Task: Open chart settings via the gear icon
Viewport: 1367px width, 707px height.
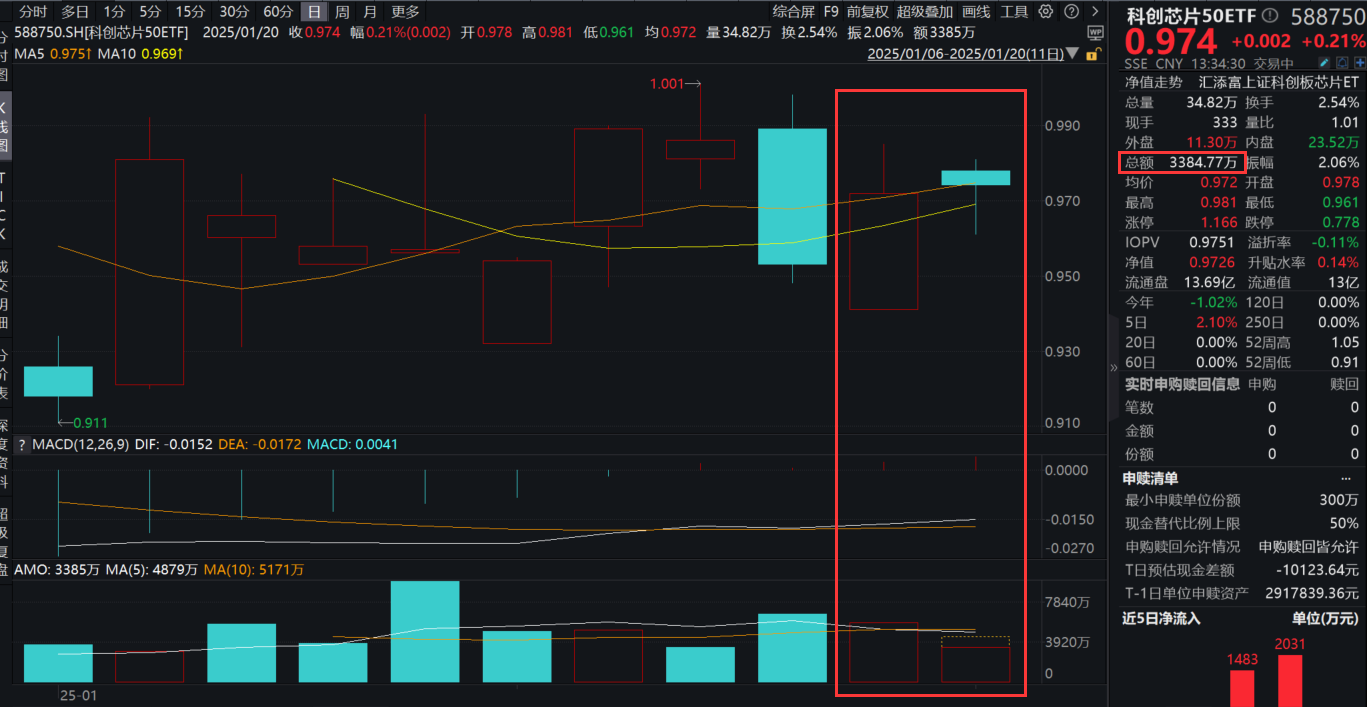Action: (1045, 11)
